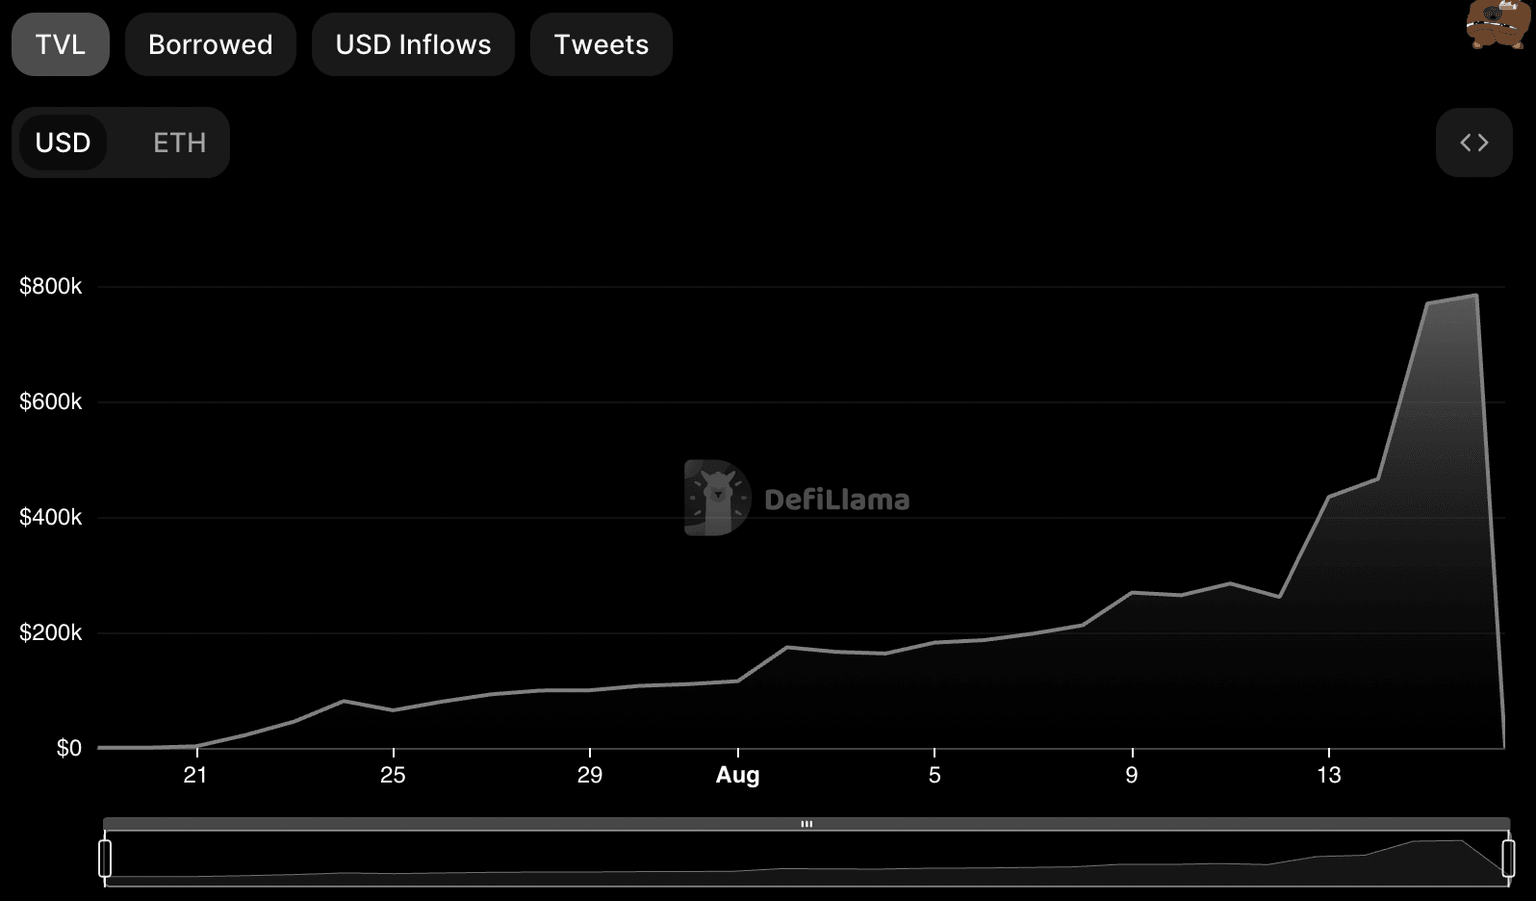Viewport: 1536px width, 901px height.
Task: Open the USD Inflows tab
Action: pos(413,44)
